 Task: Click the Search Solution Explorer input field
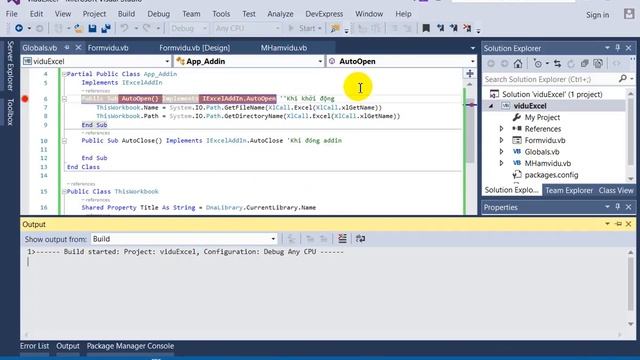point(549,79)
